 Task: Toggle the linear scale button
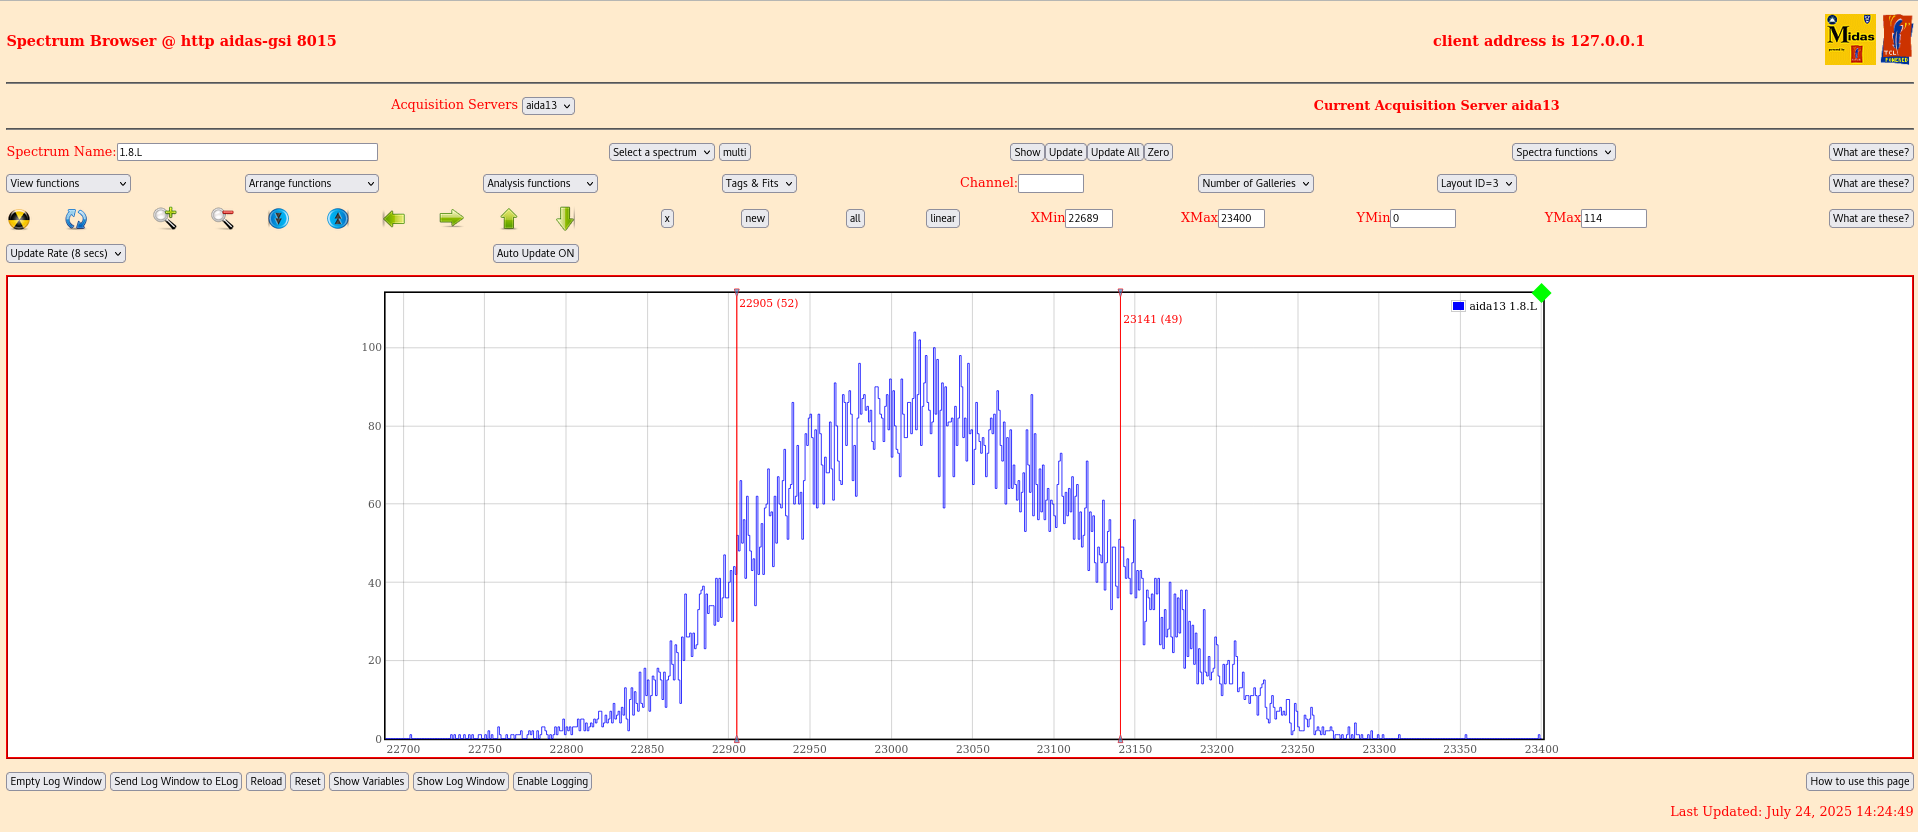coord(942,219)
